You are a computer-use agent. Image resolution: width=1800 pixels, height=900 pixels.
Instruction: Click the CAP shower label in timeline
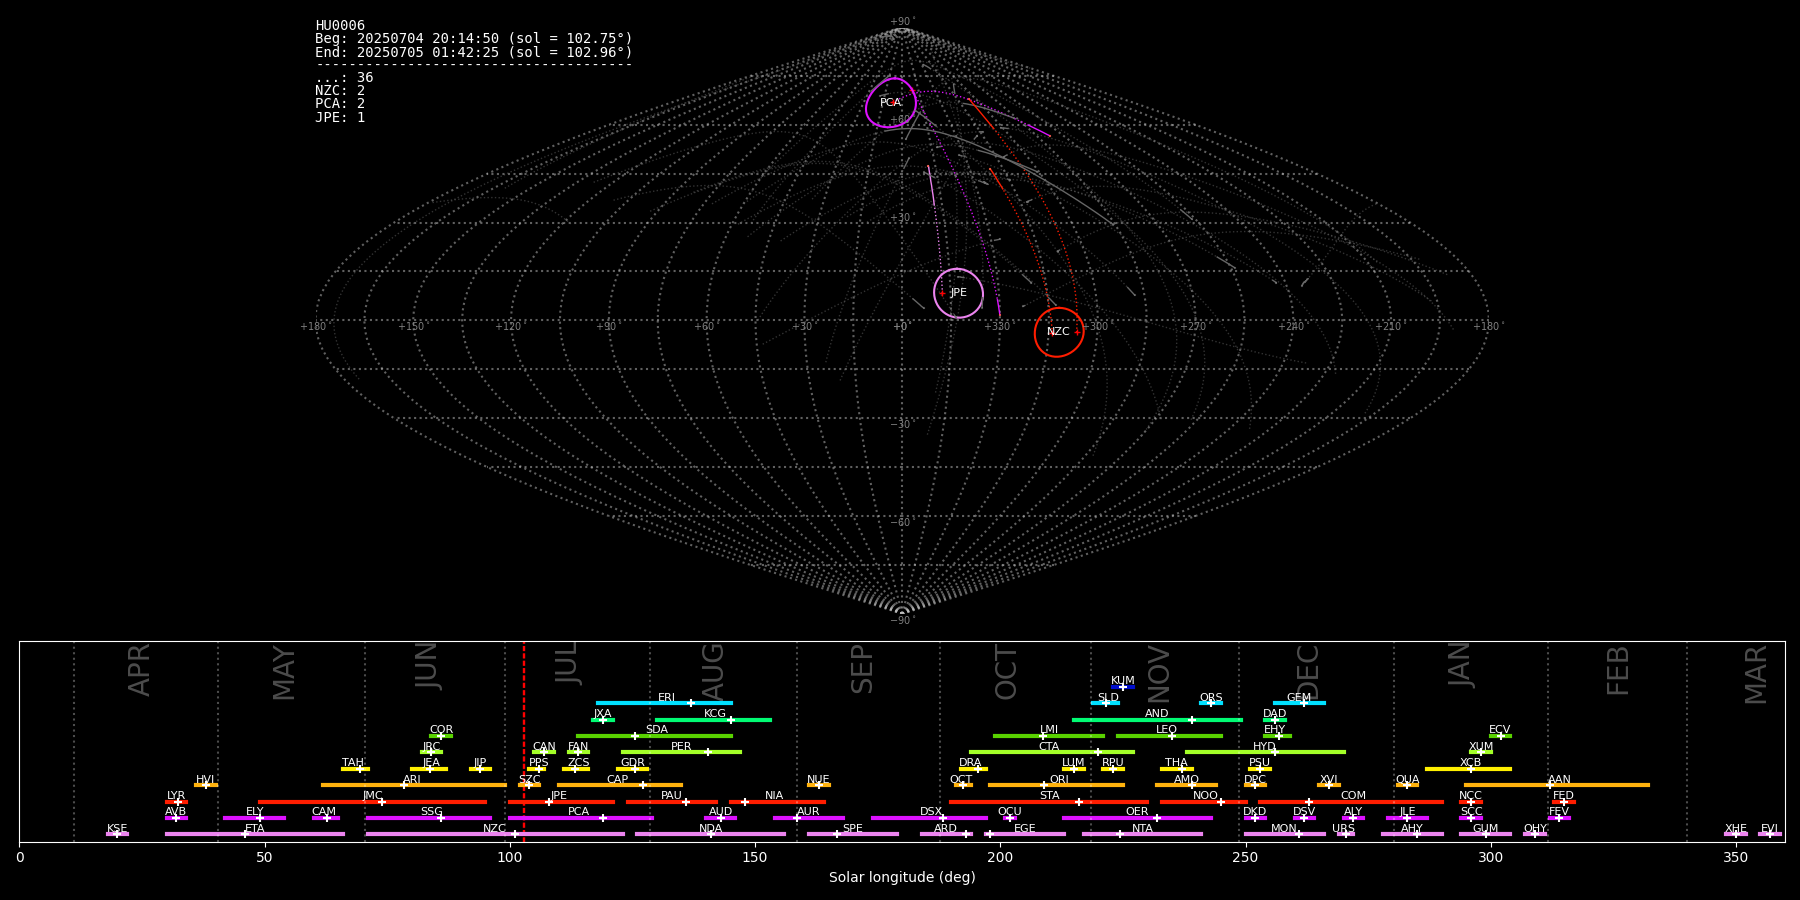coord(618,780)
